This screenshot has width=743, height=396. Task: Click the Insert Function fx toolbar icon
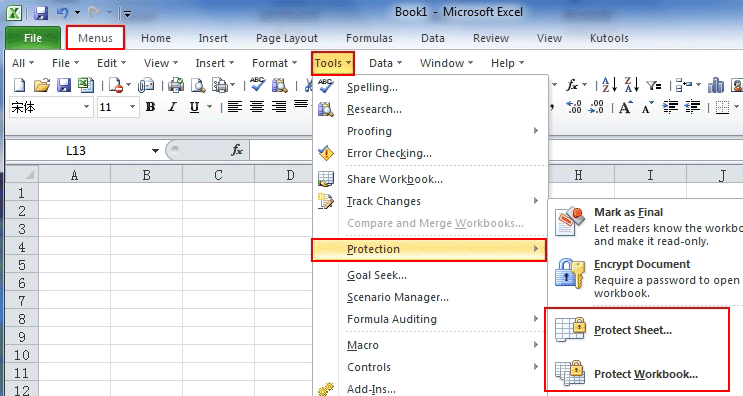[572, 85]
